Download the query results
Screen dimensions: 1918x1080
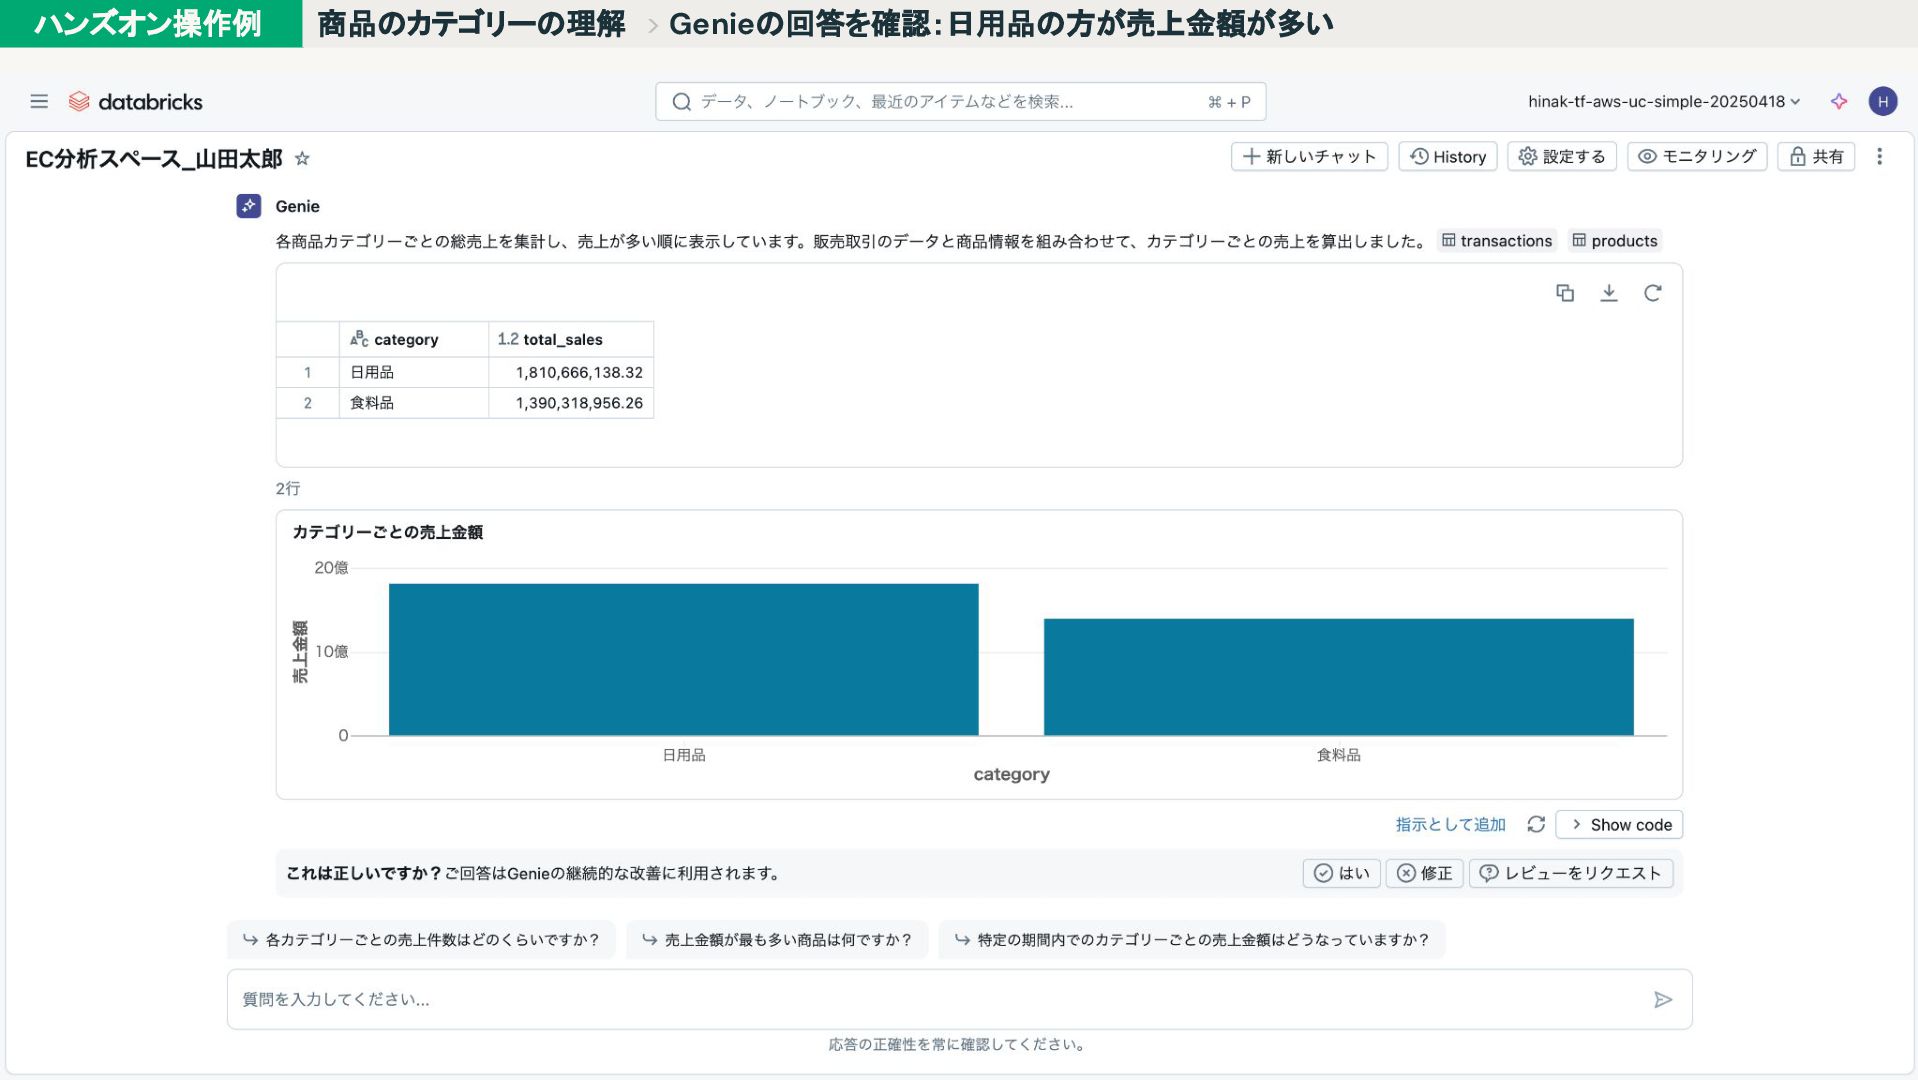[1608, 293]
